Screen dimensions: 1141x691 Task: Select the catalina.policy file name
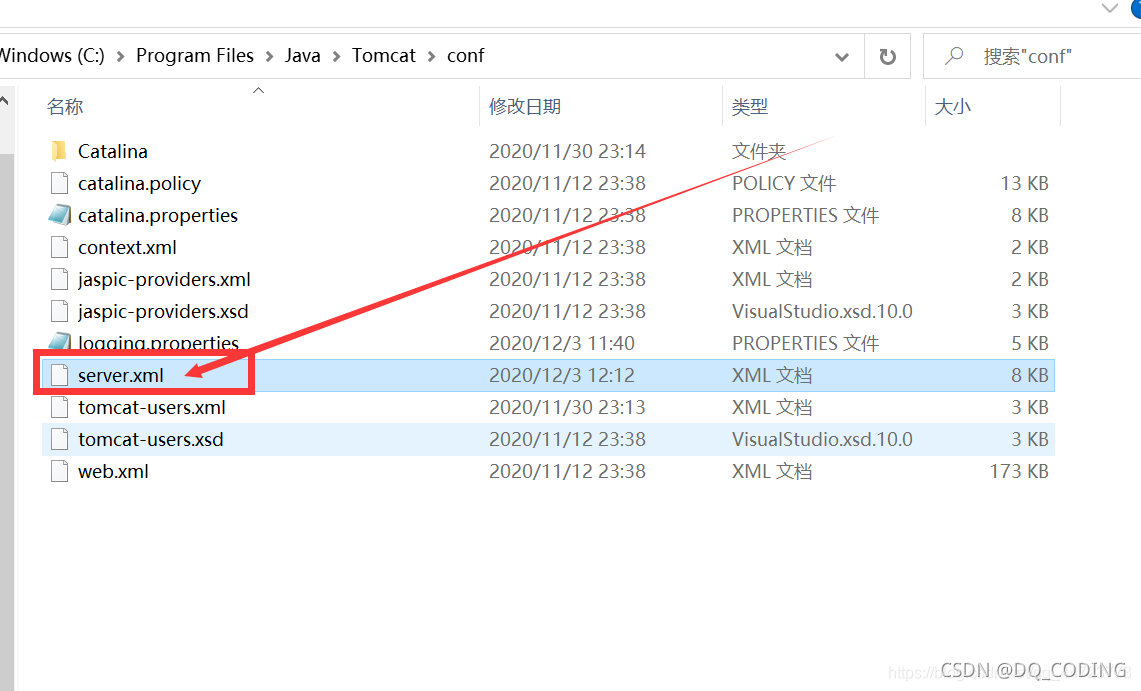[140, 183]
